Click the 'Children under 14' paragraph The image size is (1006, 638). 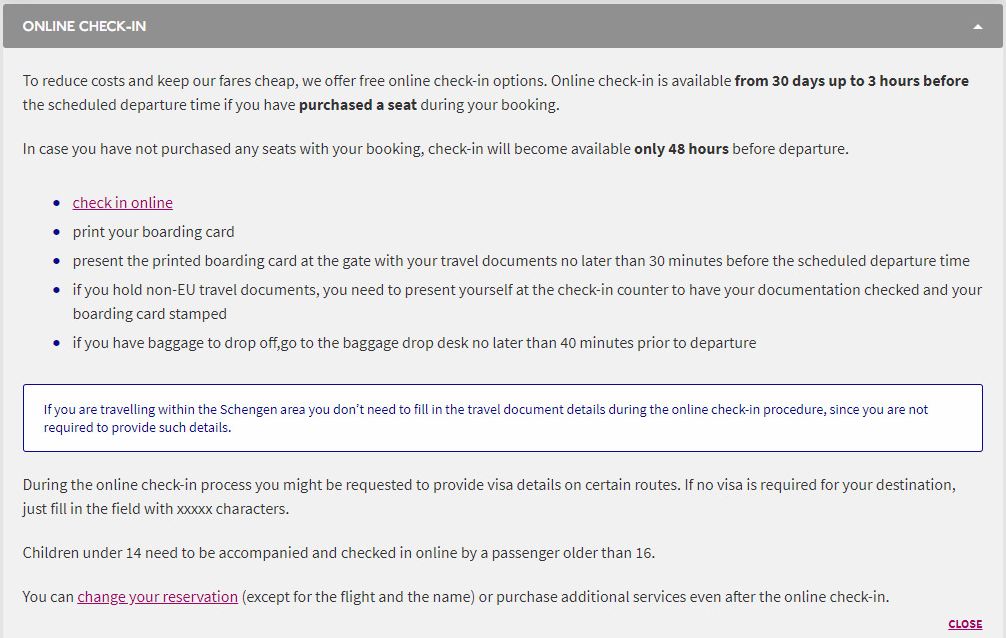(x=338, y=553)
